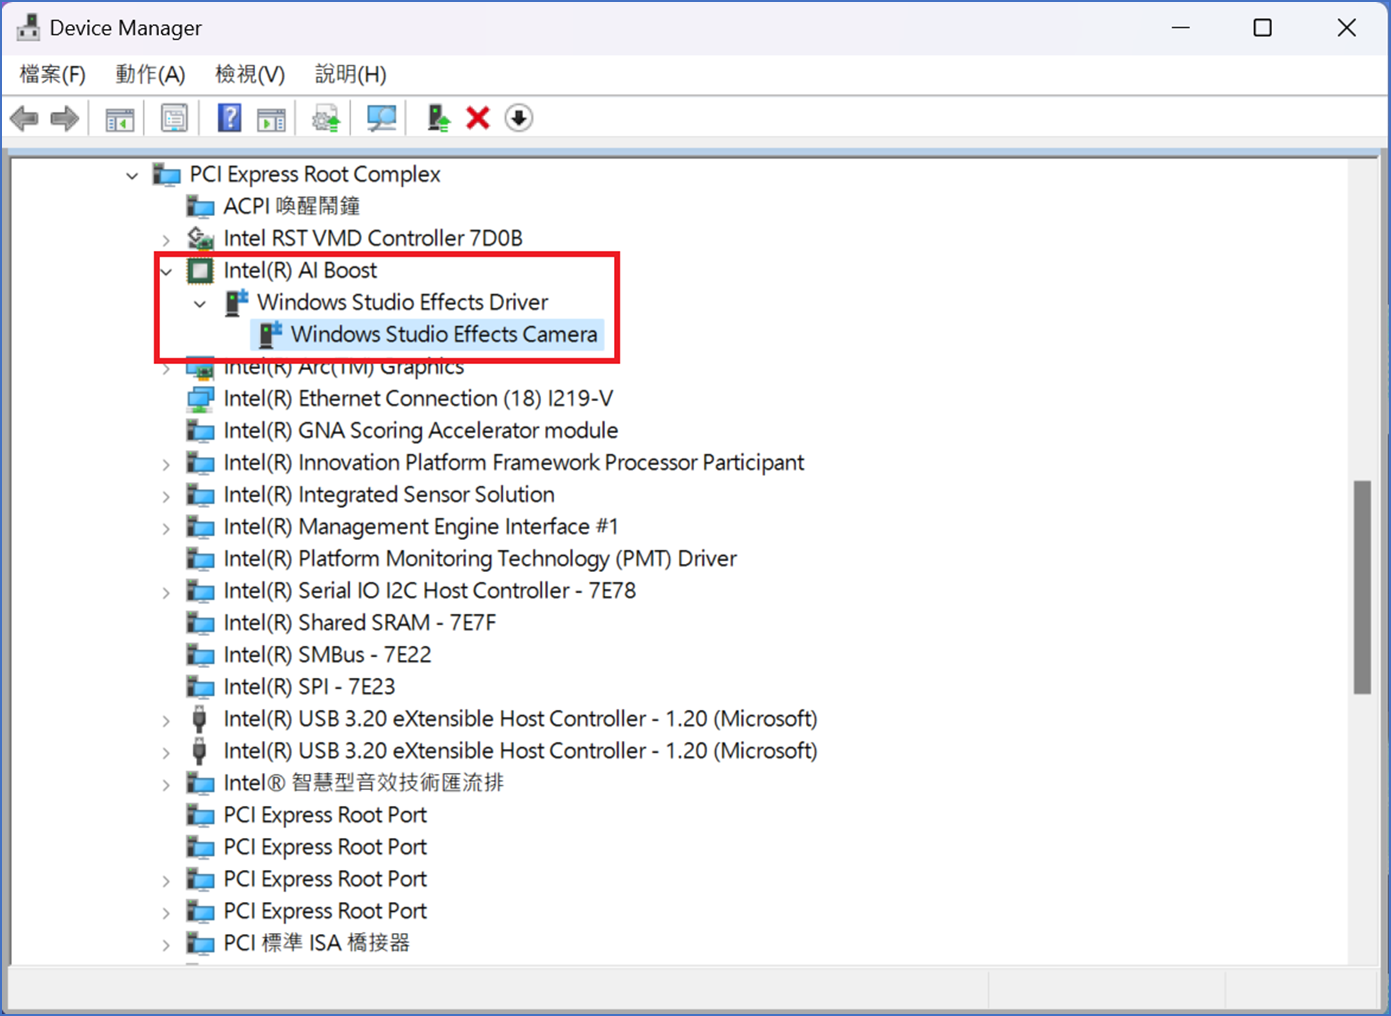This screenshot has height=1016, width=1391.
Task: Click the Forward arrow toolbar icon
Action: (x=65, y=119)
